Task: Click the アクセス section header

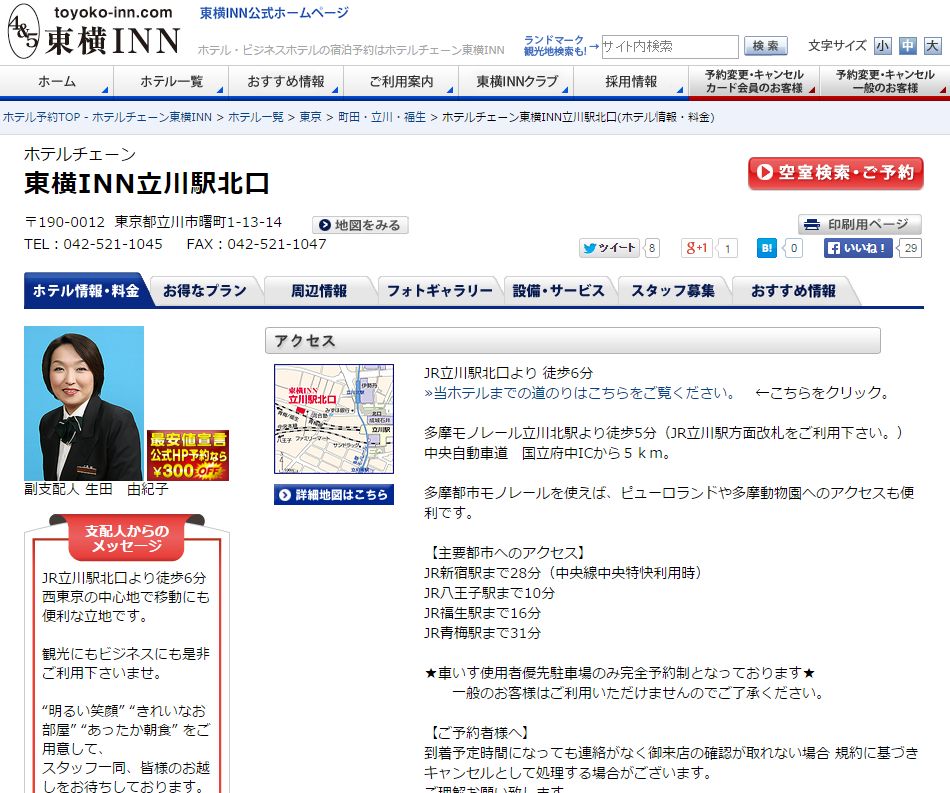Action: pos(573,340)
